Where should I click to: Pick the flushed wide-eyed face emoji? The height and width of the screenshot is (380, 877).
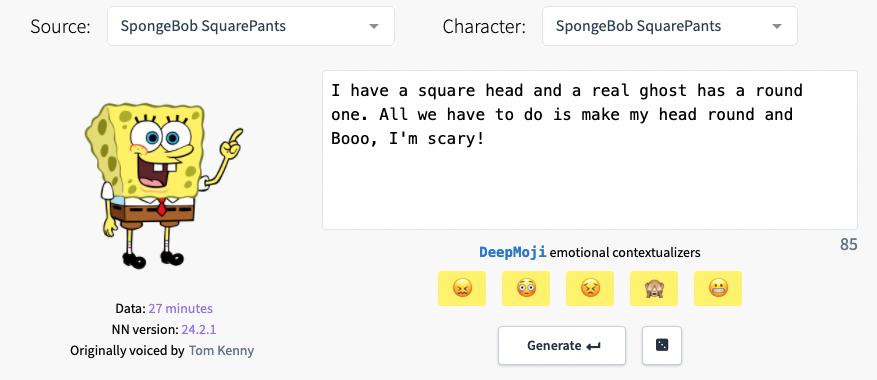tap(526, 289)
